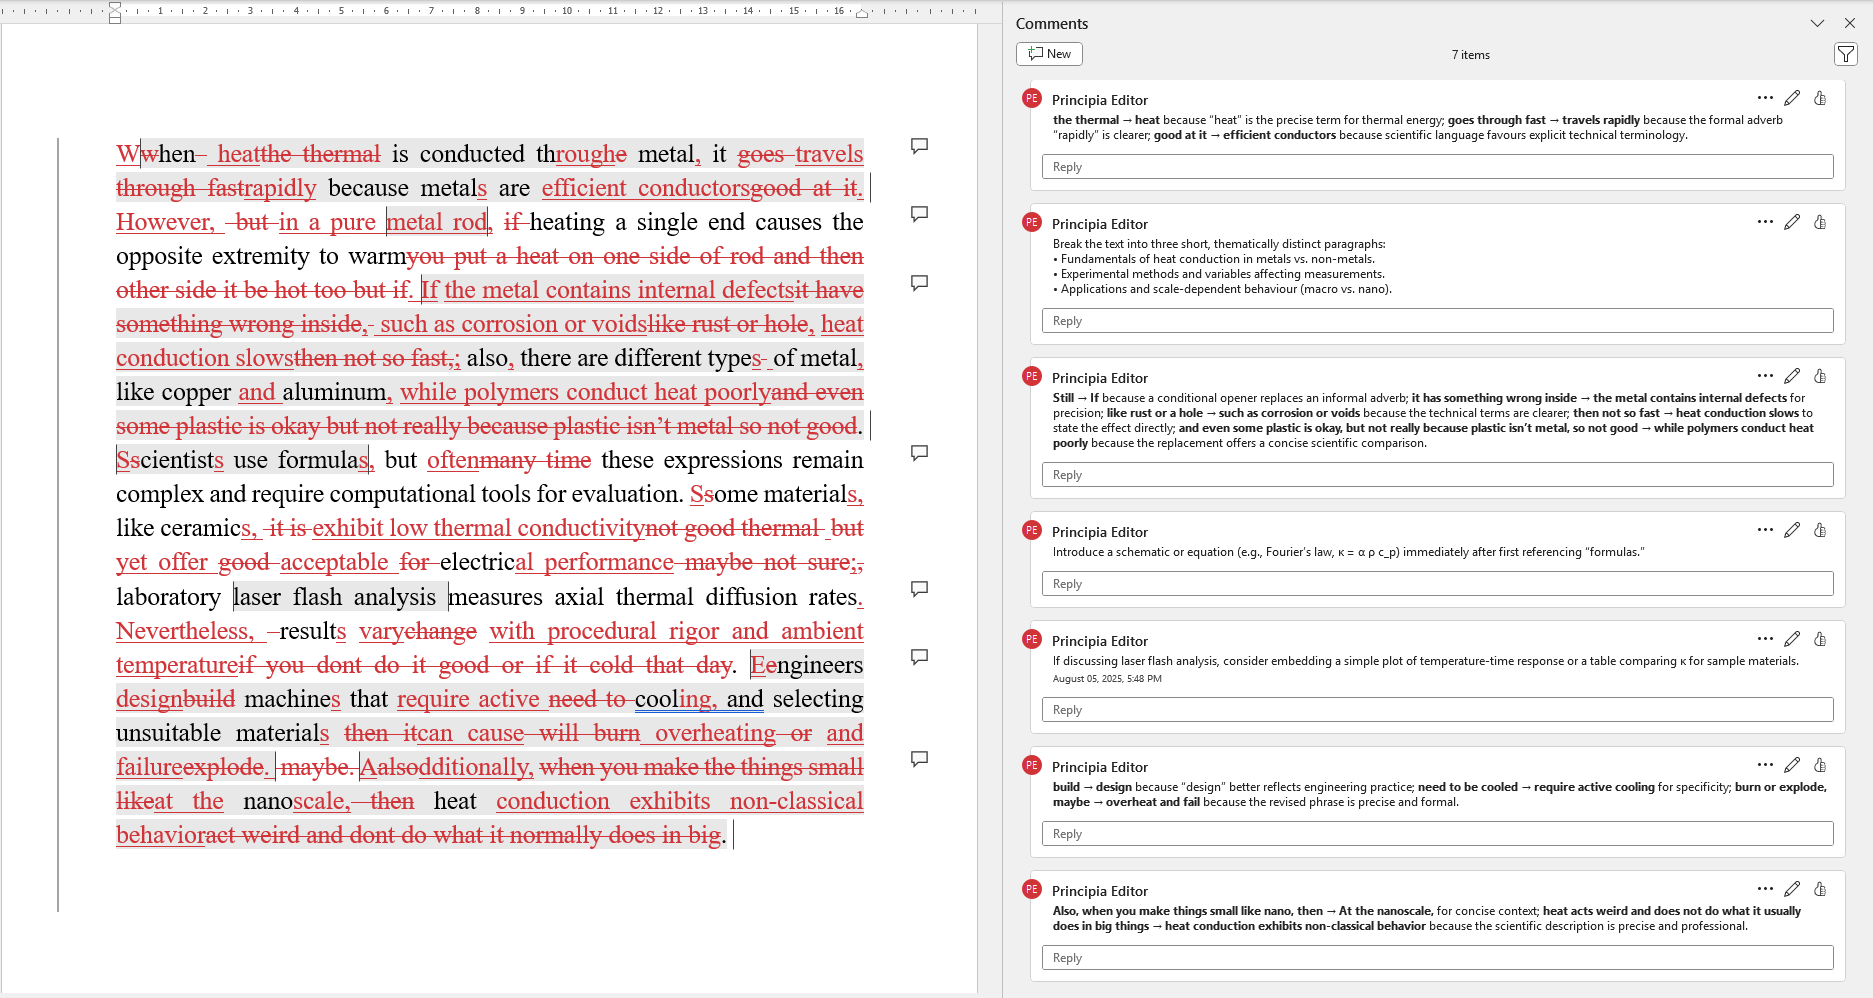Click the right indent marker on the ruler
Image resolution: width=1873 pixels, height=998 pixels.
tap(862, 13)
